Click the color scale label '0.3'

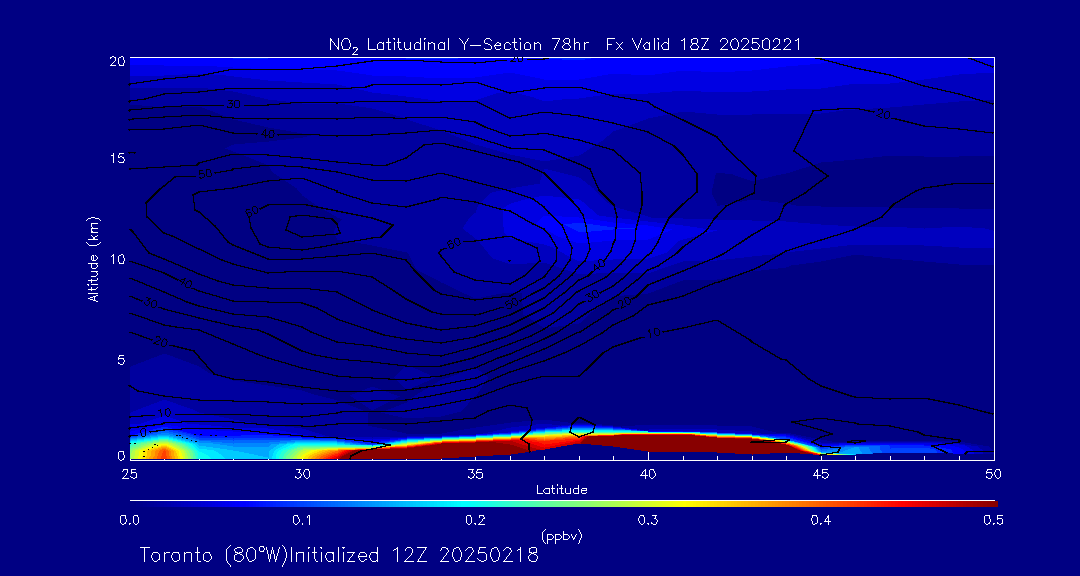647,521
